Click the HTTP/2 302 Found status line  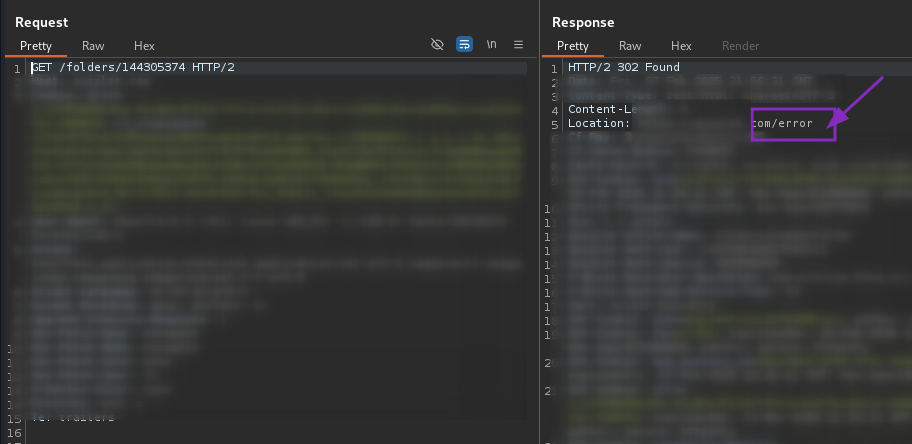(623, 68)
